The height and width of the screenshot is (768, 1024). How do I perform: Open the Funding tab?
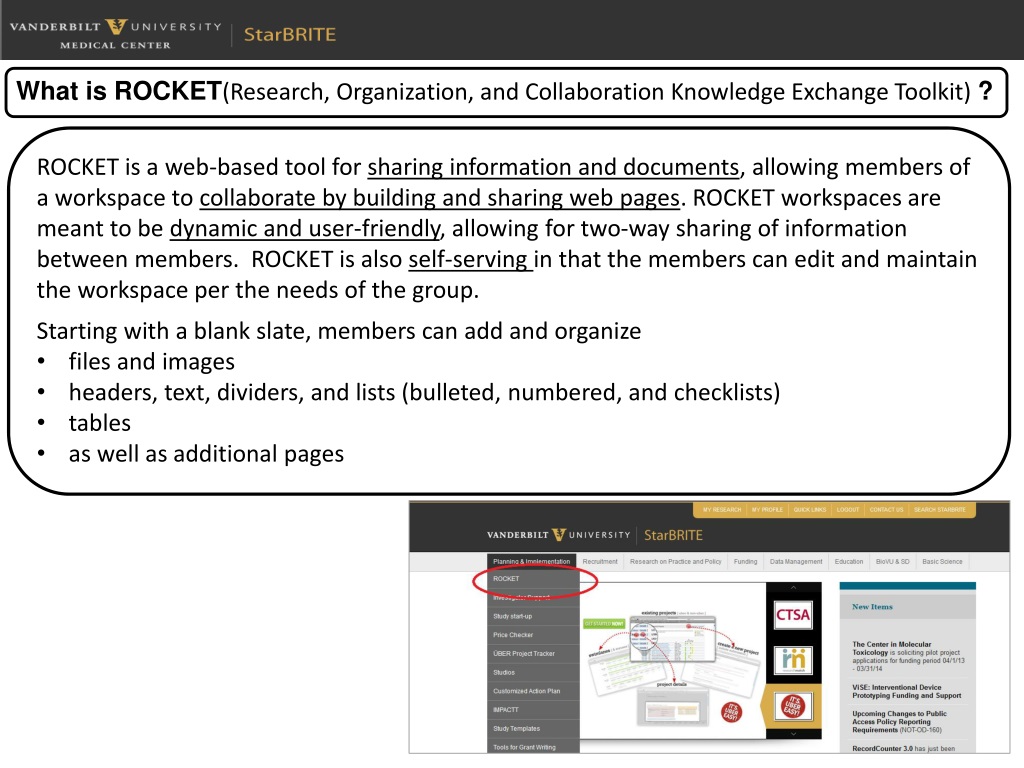(745, 562)
